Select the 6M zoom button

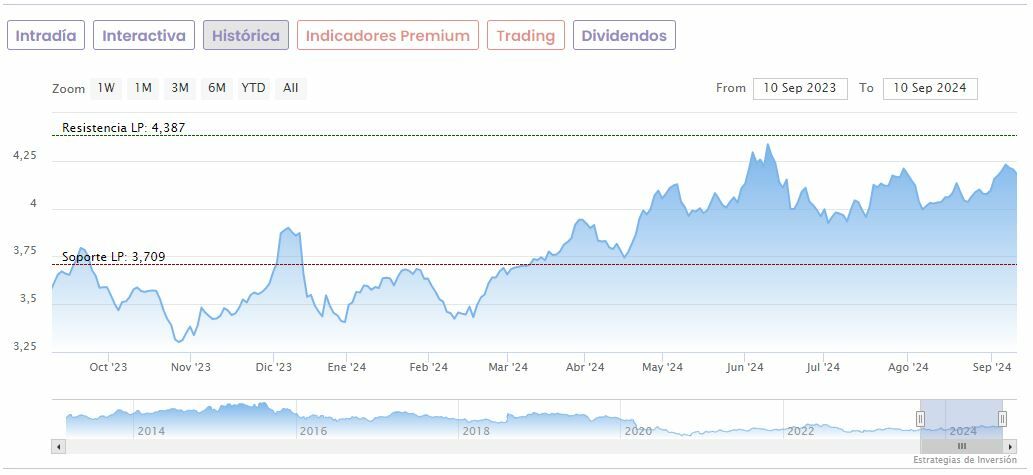pos(217,88)
